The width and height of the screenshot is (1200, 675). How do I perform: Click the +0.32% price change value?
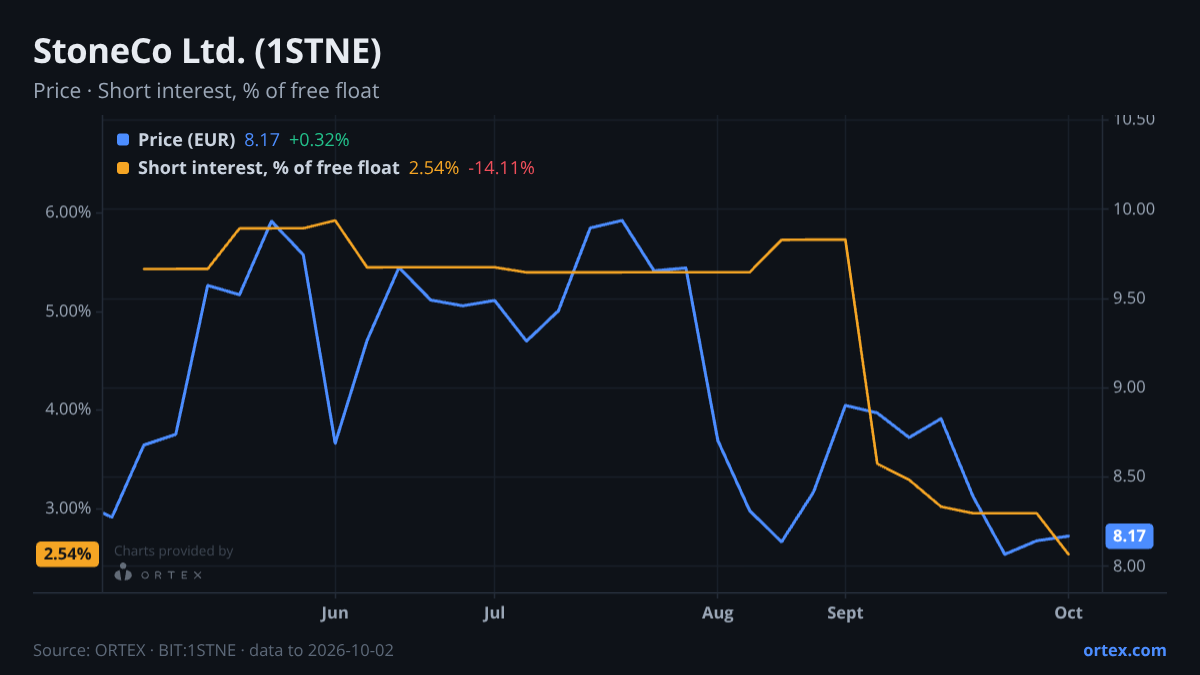(319, 140)
